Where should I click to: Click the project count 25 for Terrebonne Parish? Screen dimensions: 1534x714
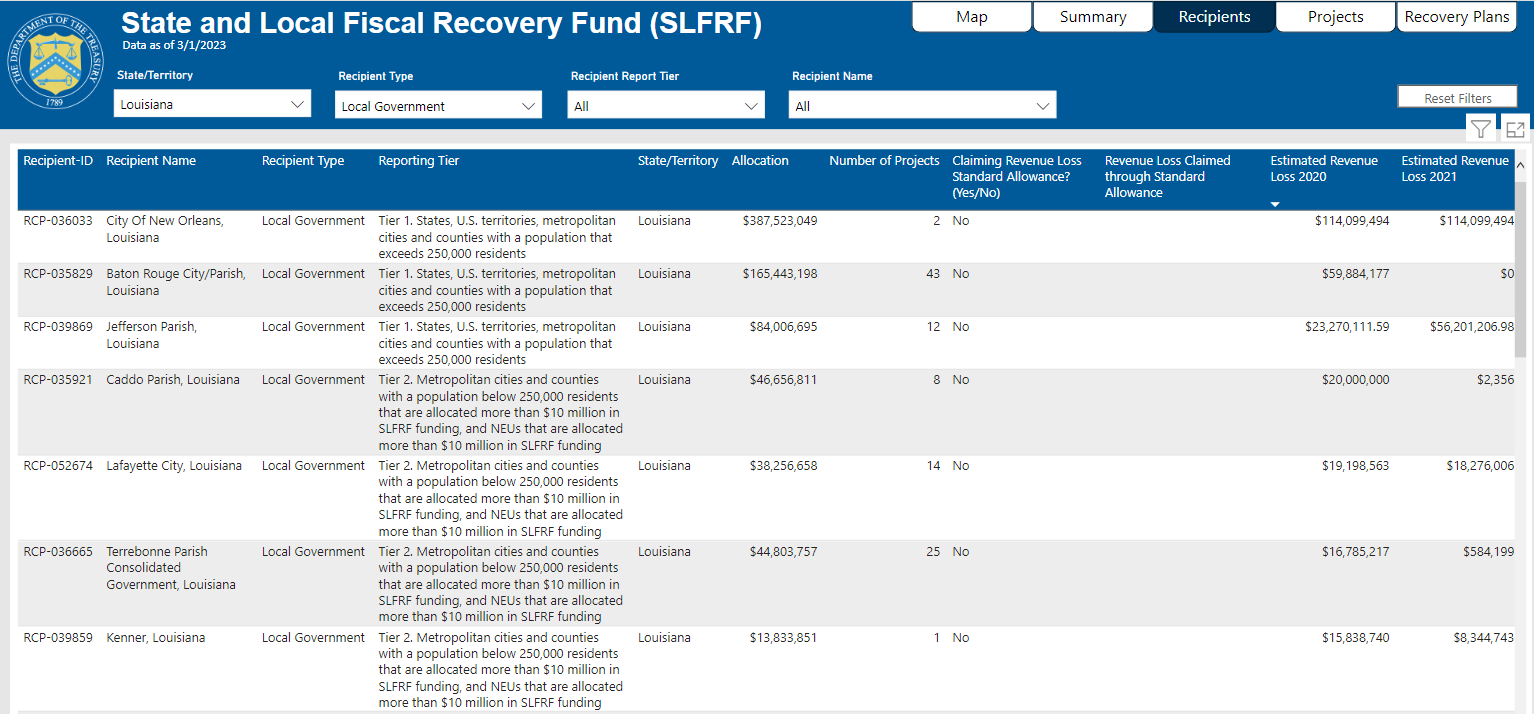(x=933, y=551)
